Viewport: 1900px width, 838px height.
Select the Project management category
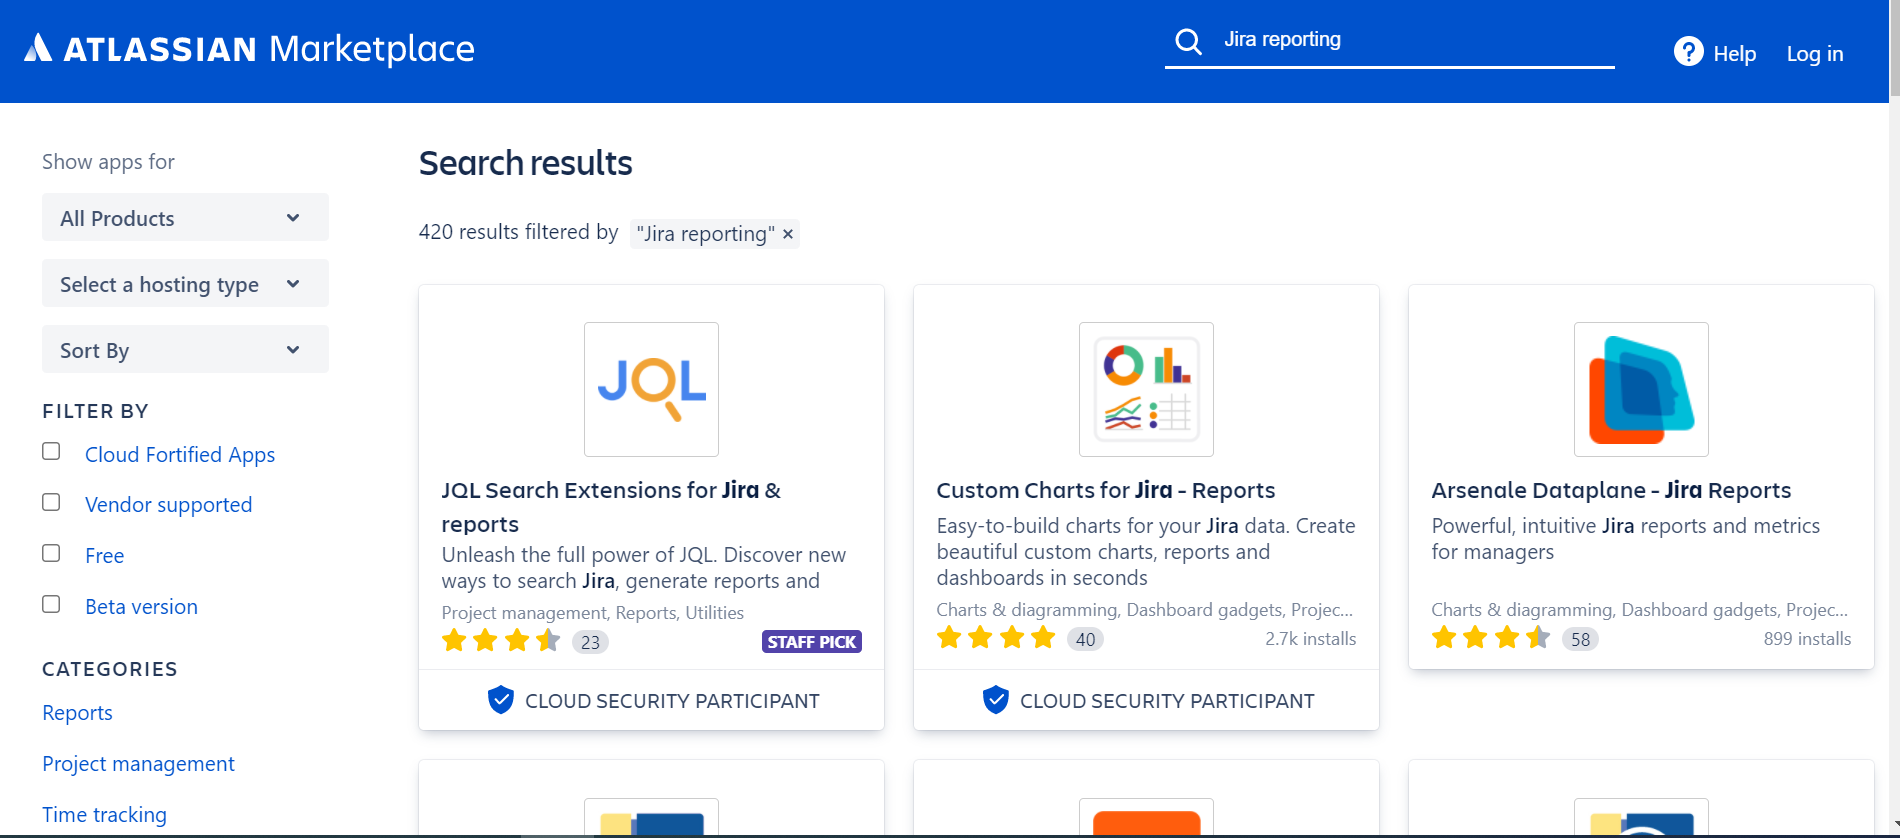coord(138,764)
